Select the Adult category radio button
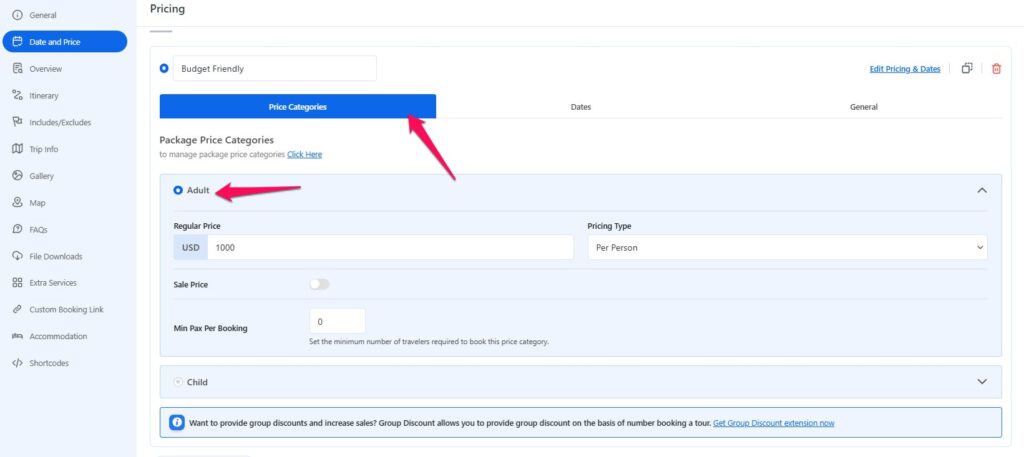1024x457 pixels. coord(178,190)
